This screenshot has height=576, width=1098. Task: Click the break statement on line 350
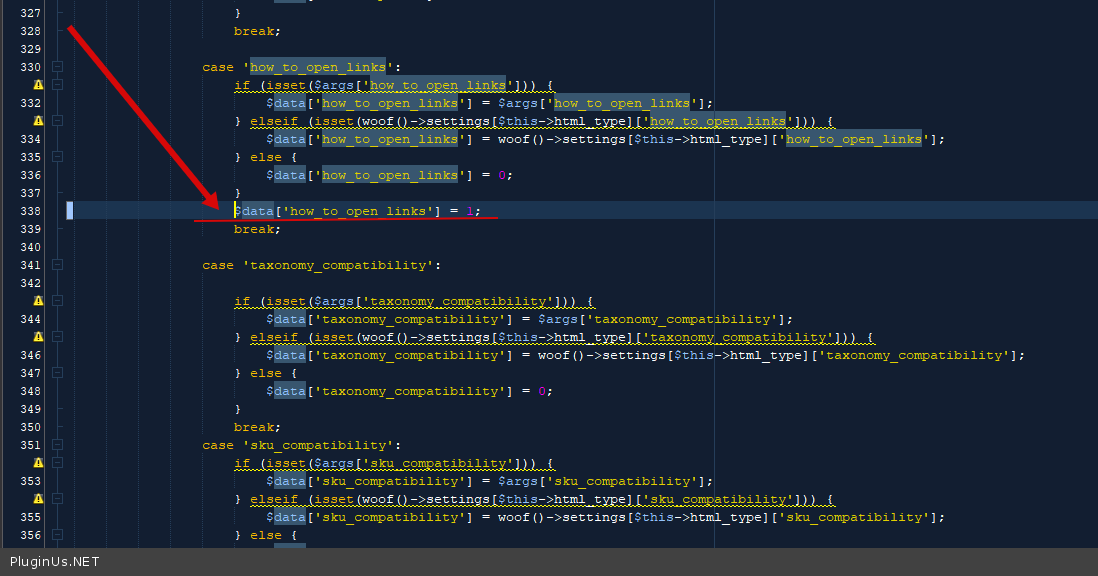click(x=256, y=427)
